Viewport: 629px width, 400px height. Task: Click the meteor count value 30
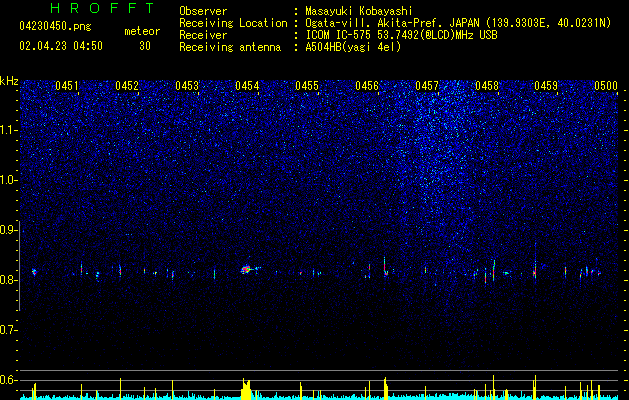click(145, 46)
